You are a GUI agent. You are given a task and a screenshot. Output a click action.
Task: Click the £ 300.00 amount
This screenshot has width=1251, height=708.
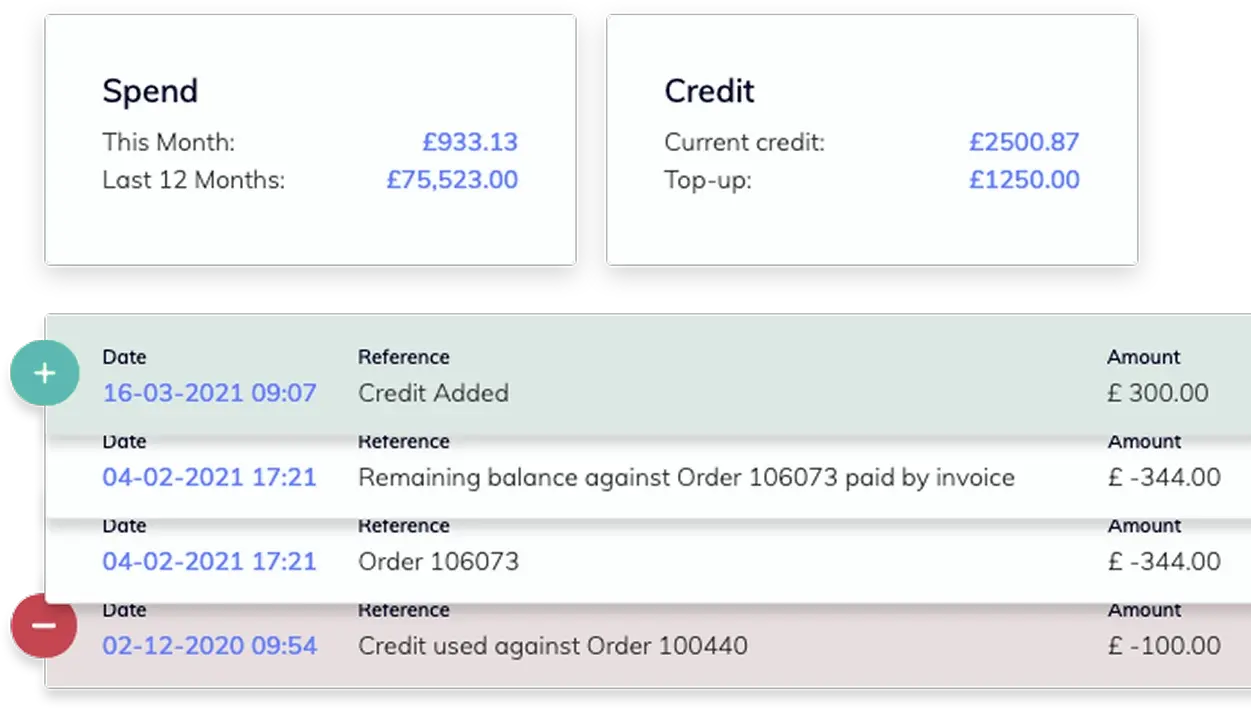click(1157, 393)
